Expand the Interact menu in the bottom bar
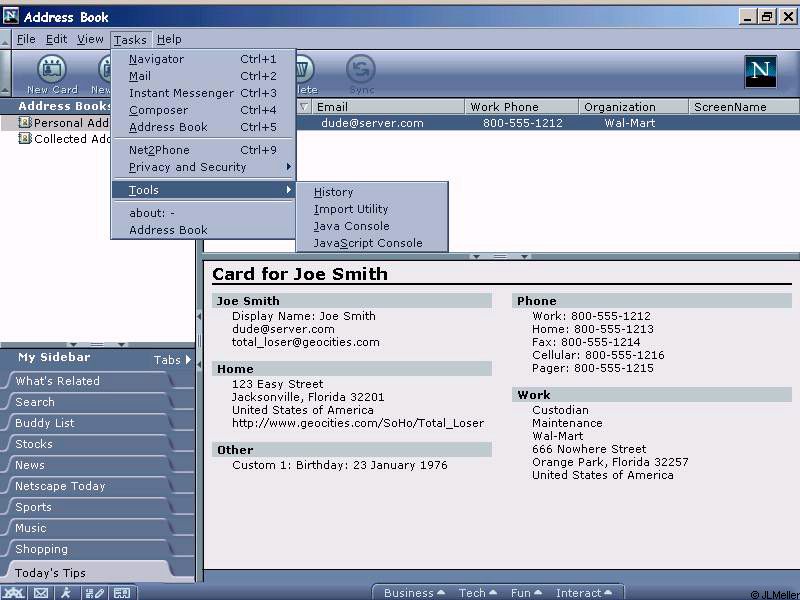The image size is (800, 600). [x=584, y=593]
